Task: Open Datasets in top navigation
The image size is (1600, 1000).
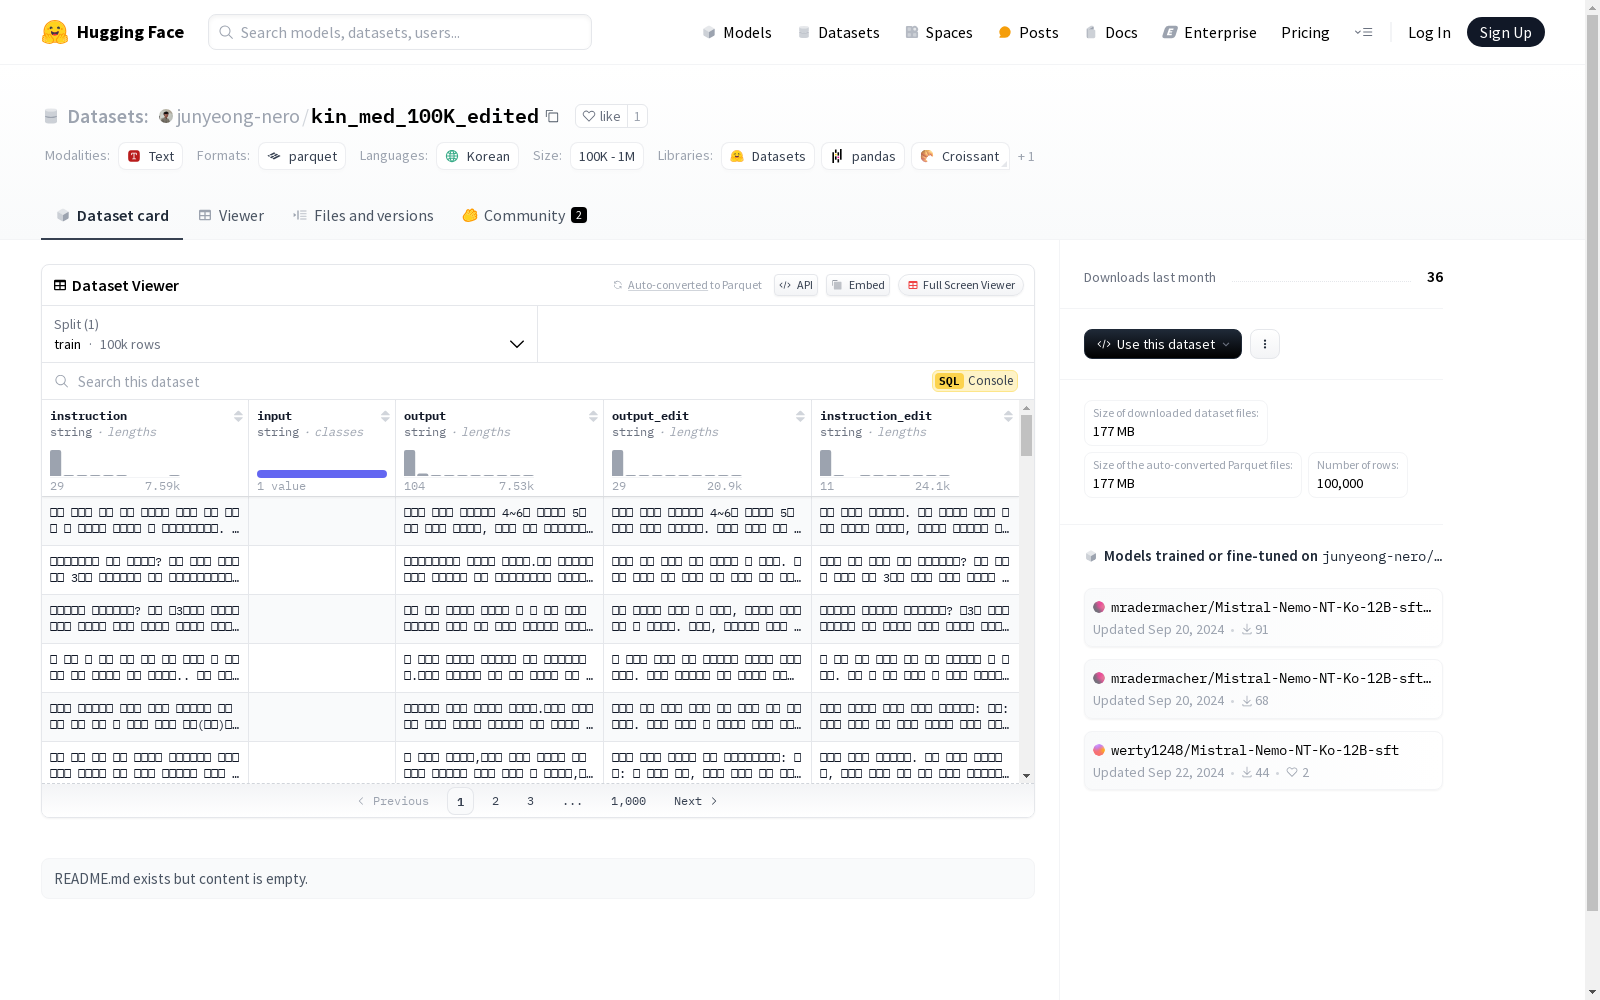Action: 838,32
